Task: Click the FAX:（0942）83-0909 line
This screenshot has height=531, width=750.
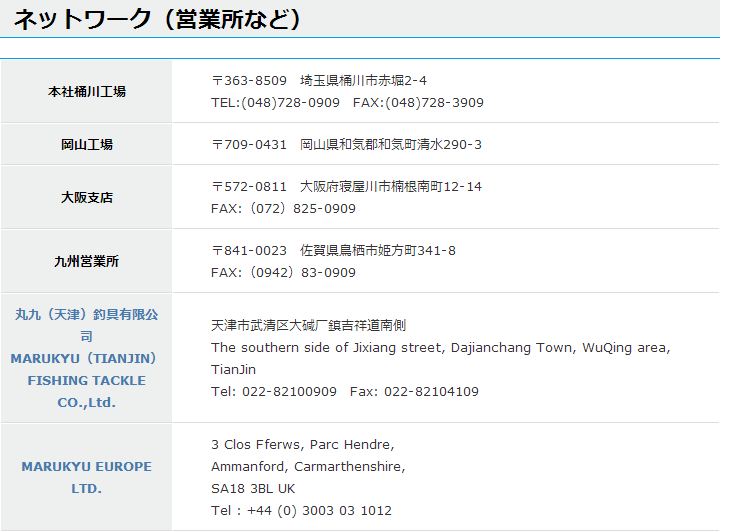Action: (x=283, y=272)
